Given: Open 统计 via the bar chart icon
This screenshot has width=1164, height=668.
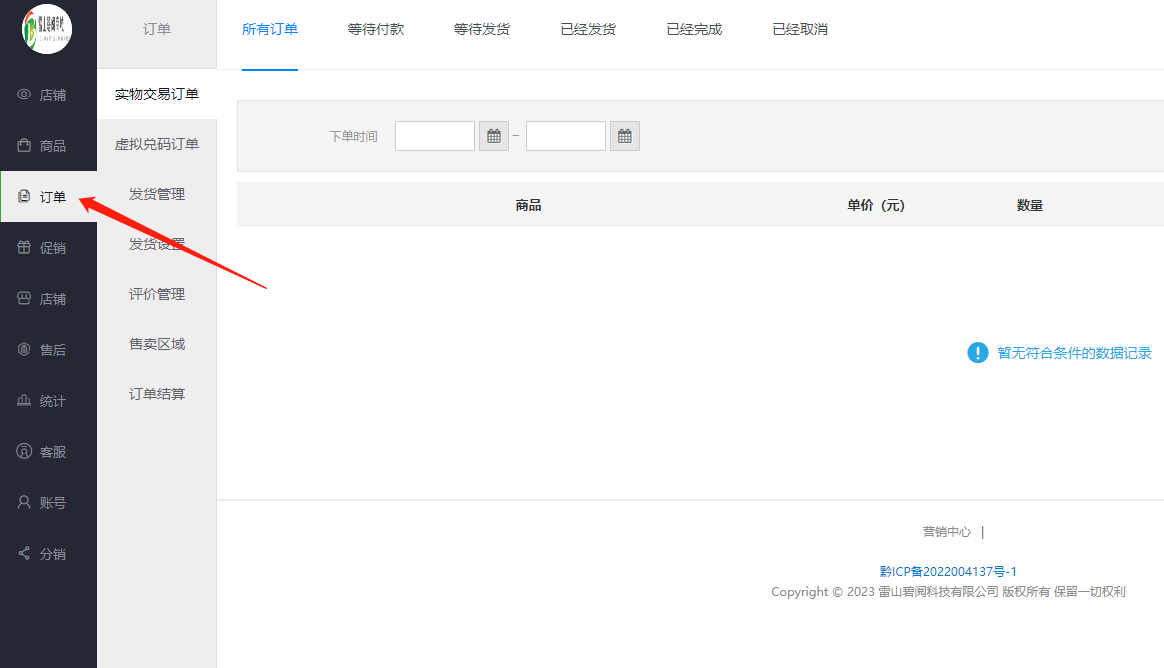Looking at the screenshot, I should [x=25, y=401].
